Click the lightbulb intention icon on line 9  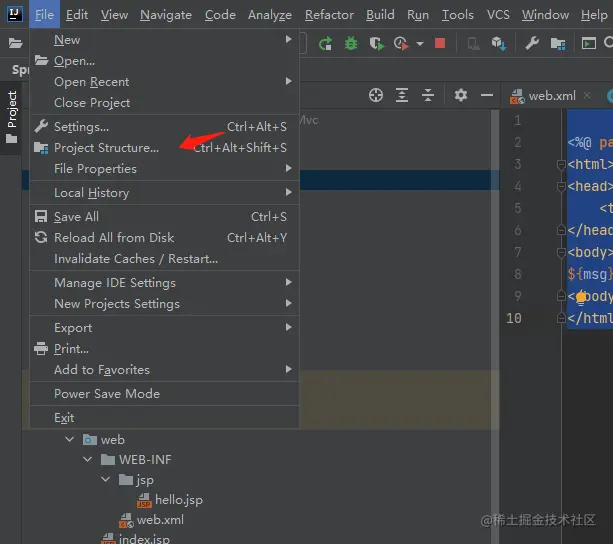coord(581,297)
